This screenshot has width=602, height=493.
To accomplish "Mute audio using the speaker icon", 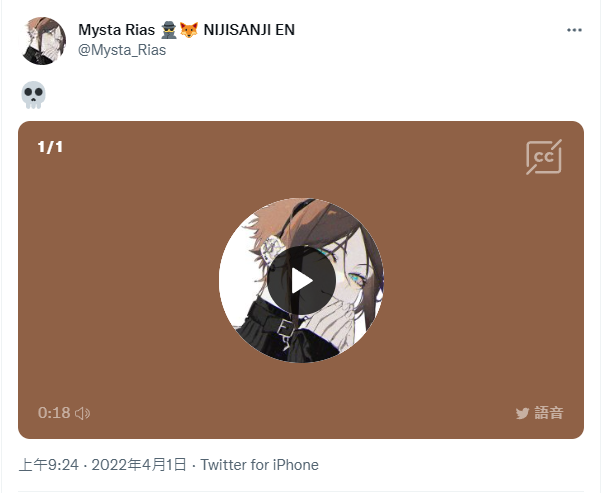I will 83,413.
